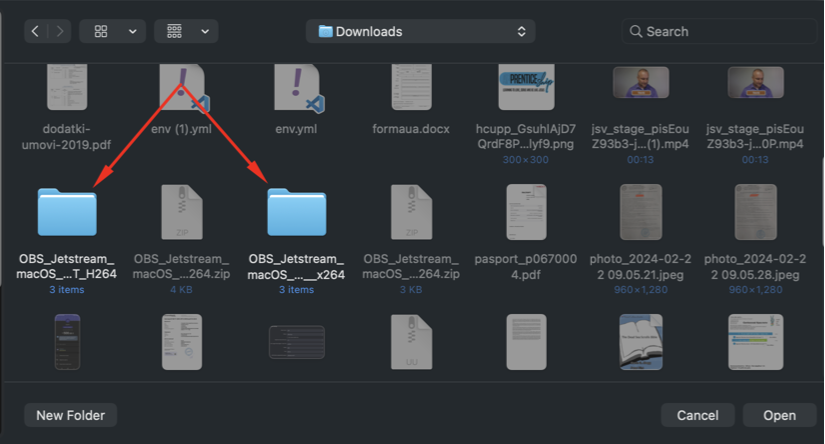Select the phone screenshot thumbnail in bottom row
The width and height of the screenshot is (825, 444).
click(x=67, y=342)
